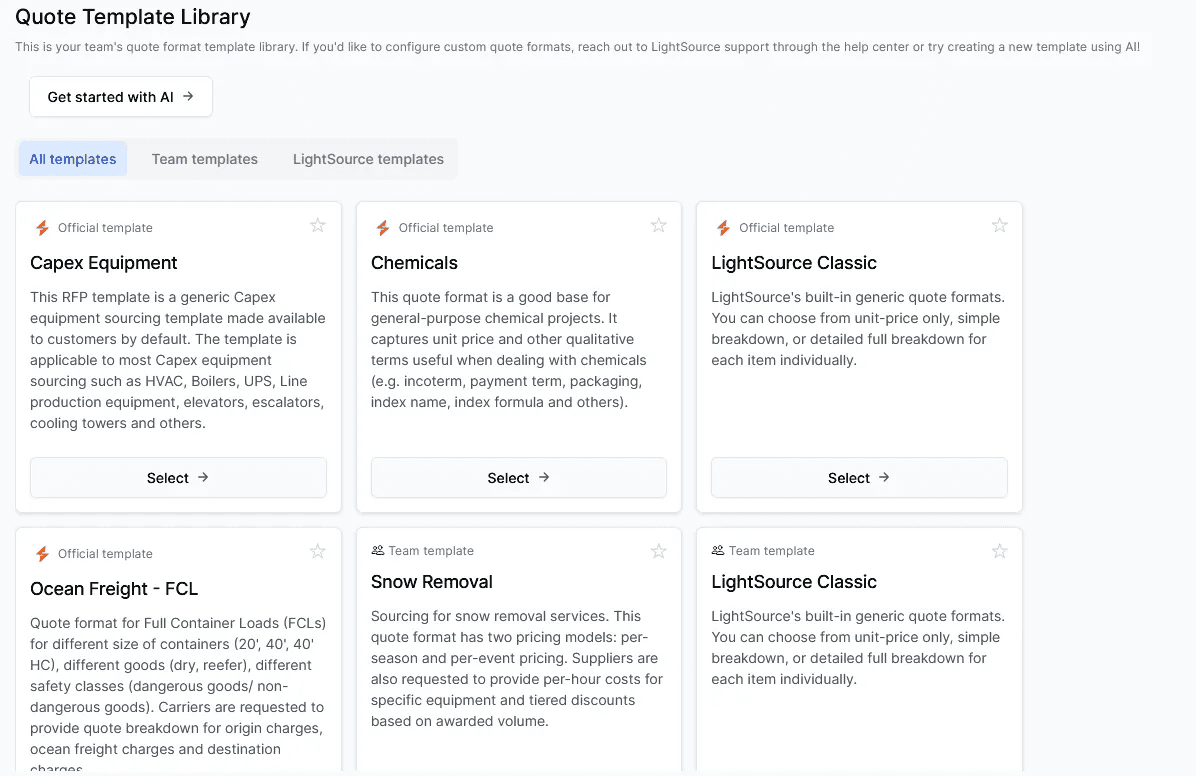1196x776 pixels.
Task: Click the Snow Removal description text
Action: (517, 668)
